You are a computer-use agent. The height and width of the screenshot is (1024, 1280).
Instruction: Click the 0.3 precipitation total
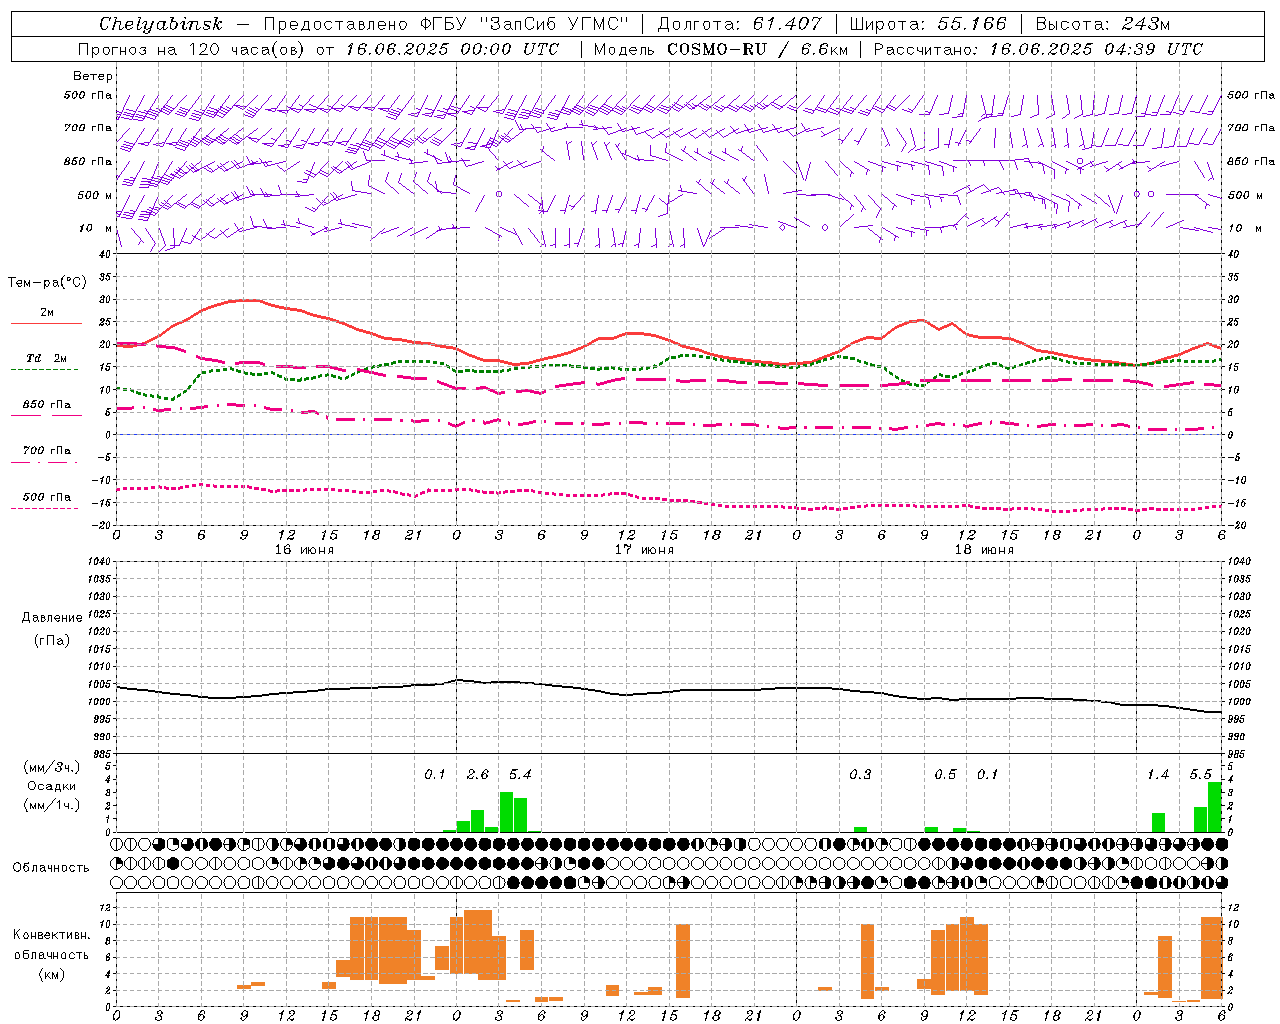coord(860,775)
